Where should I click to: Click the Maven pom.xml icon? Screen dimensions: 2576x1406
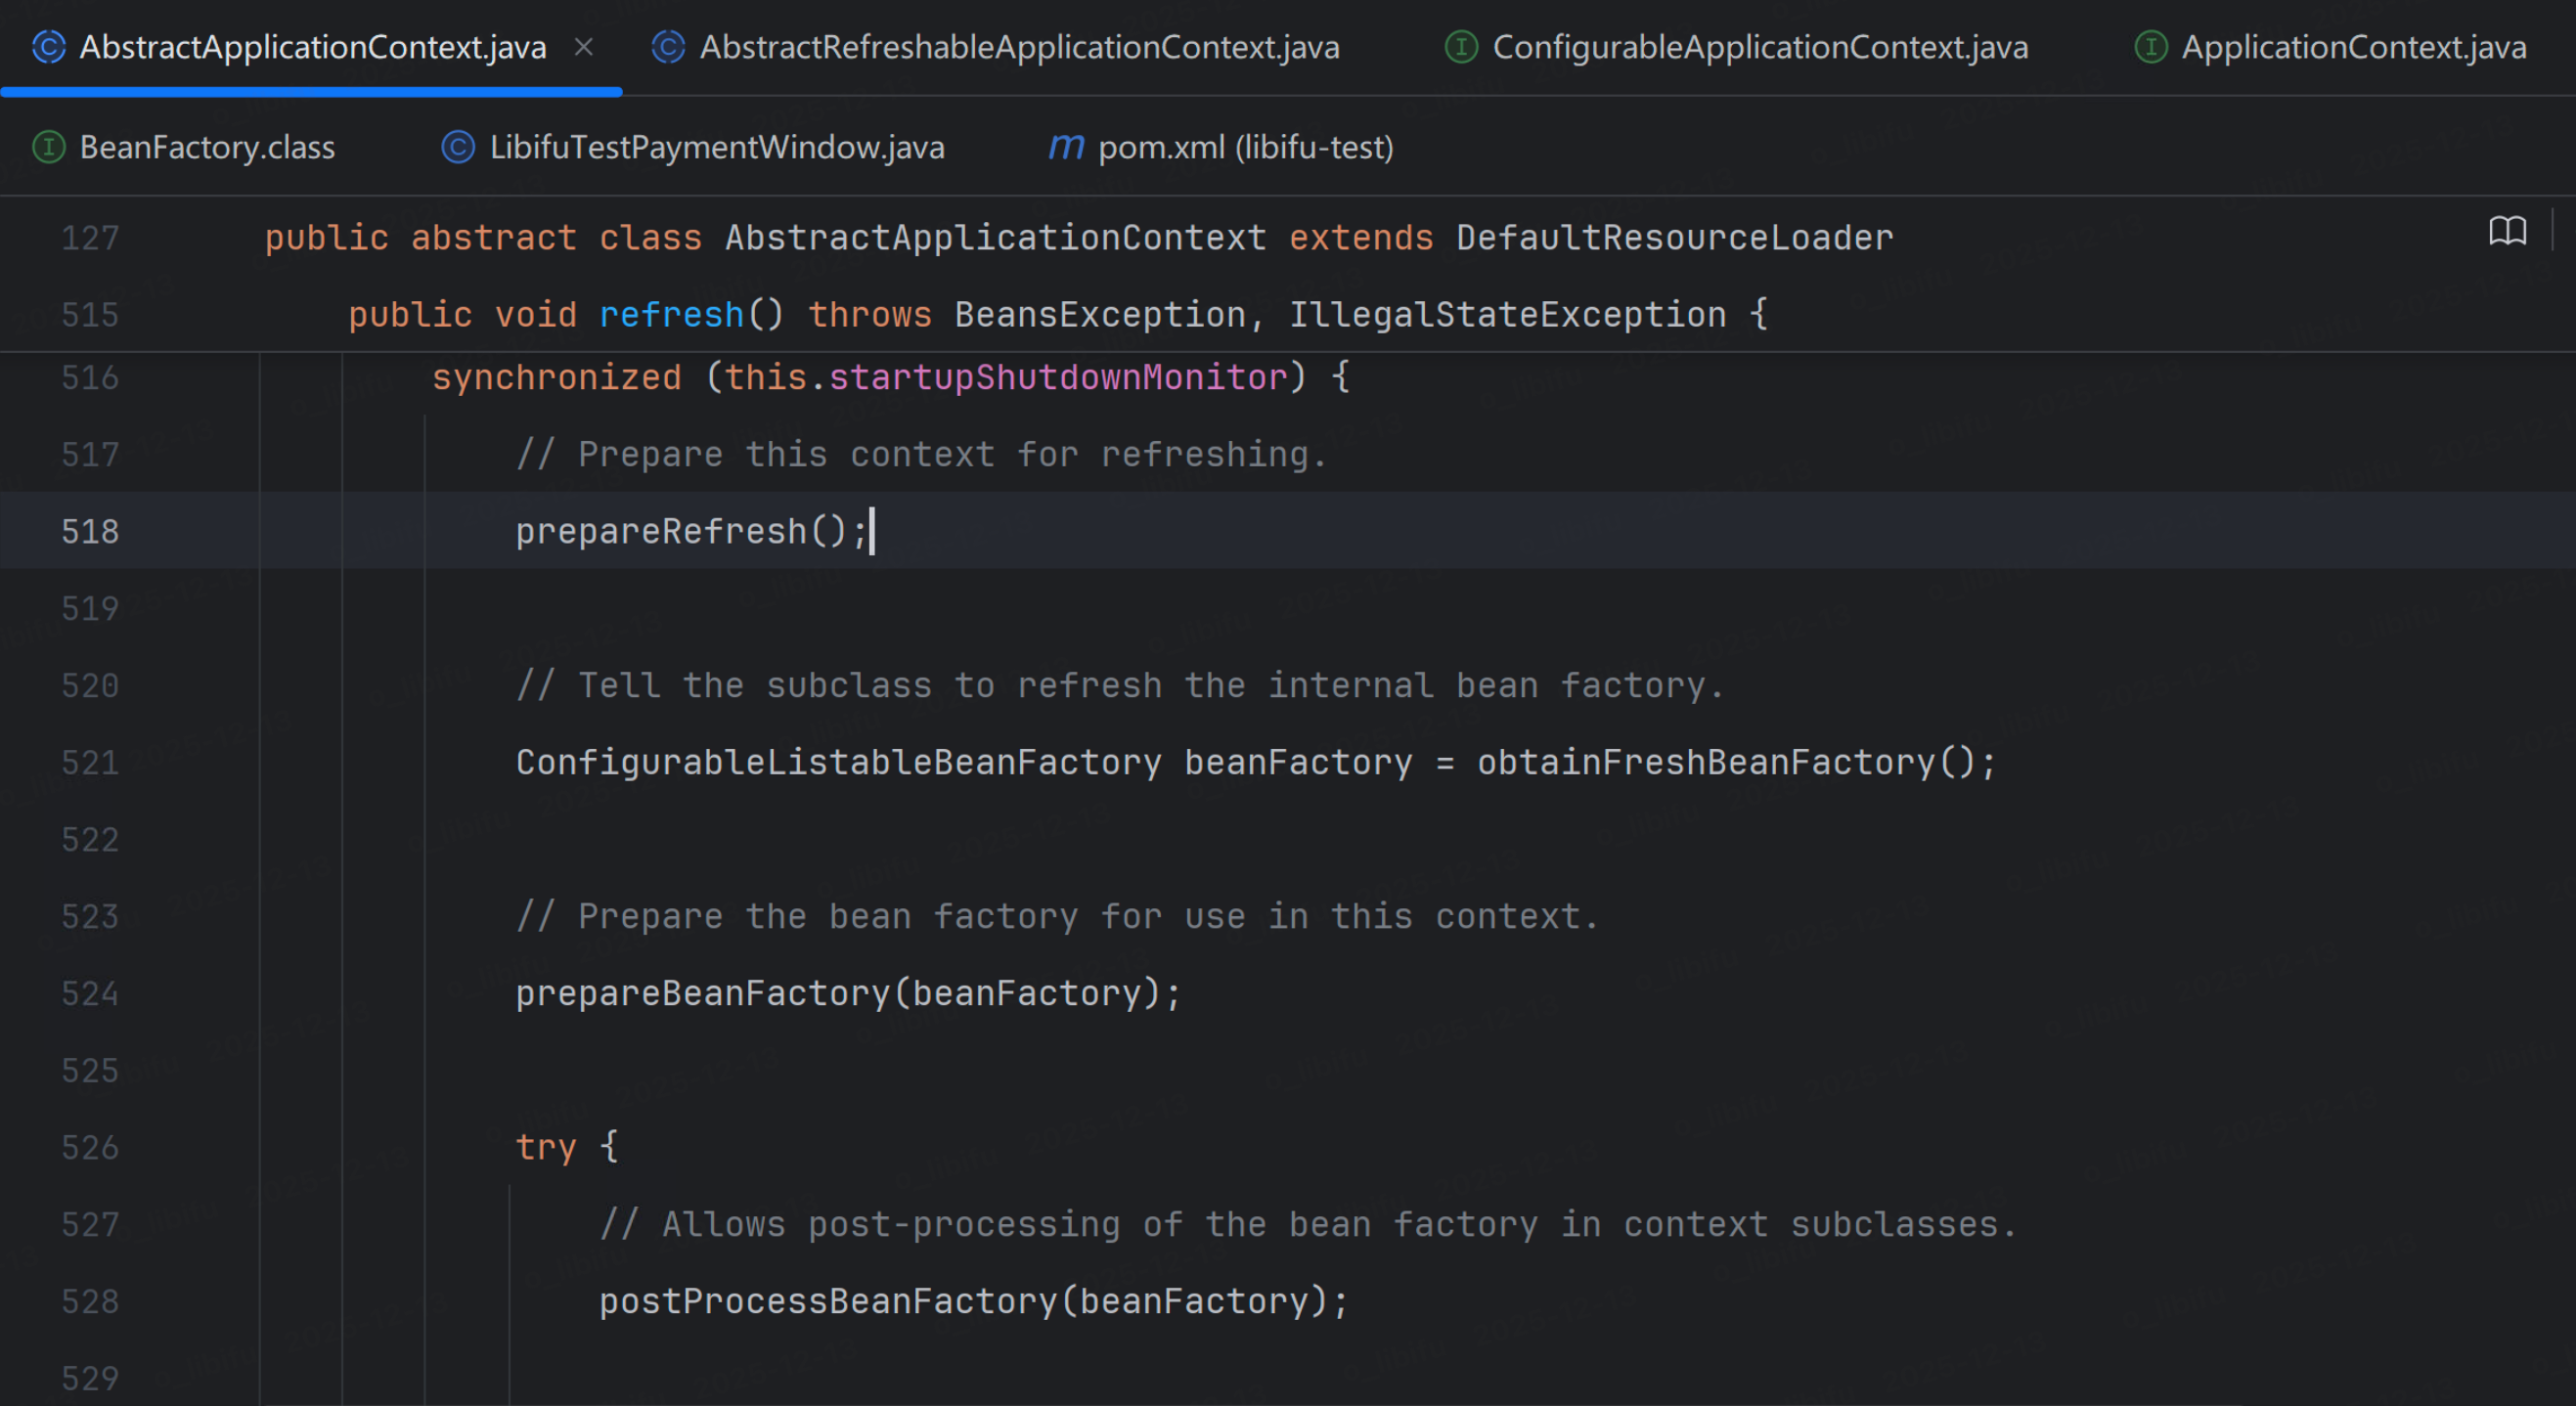[1066, 148]
